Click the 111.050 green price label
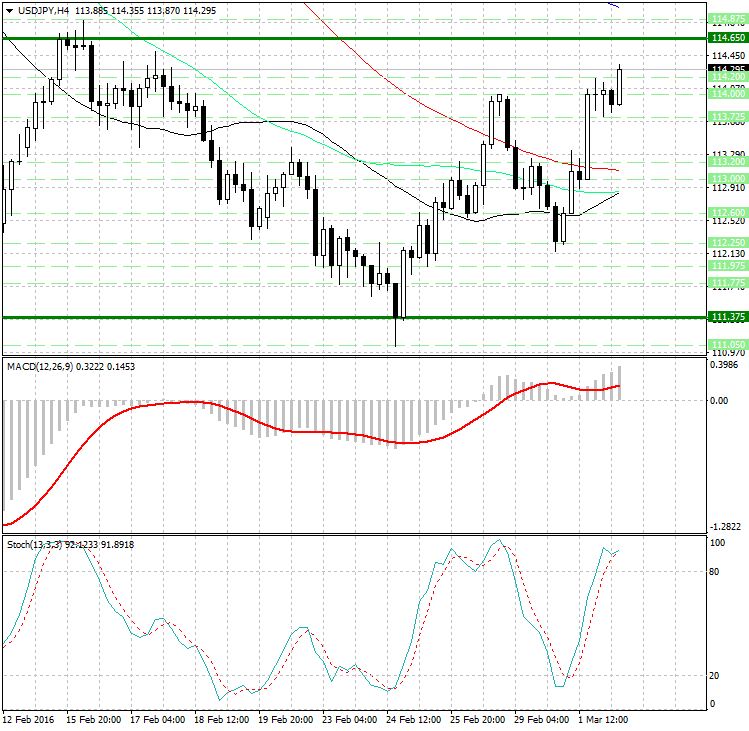 pos(727,343)
